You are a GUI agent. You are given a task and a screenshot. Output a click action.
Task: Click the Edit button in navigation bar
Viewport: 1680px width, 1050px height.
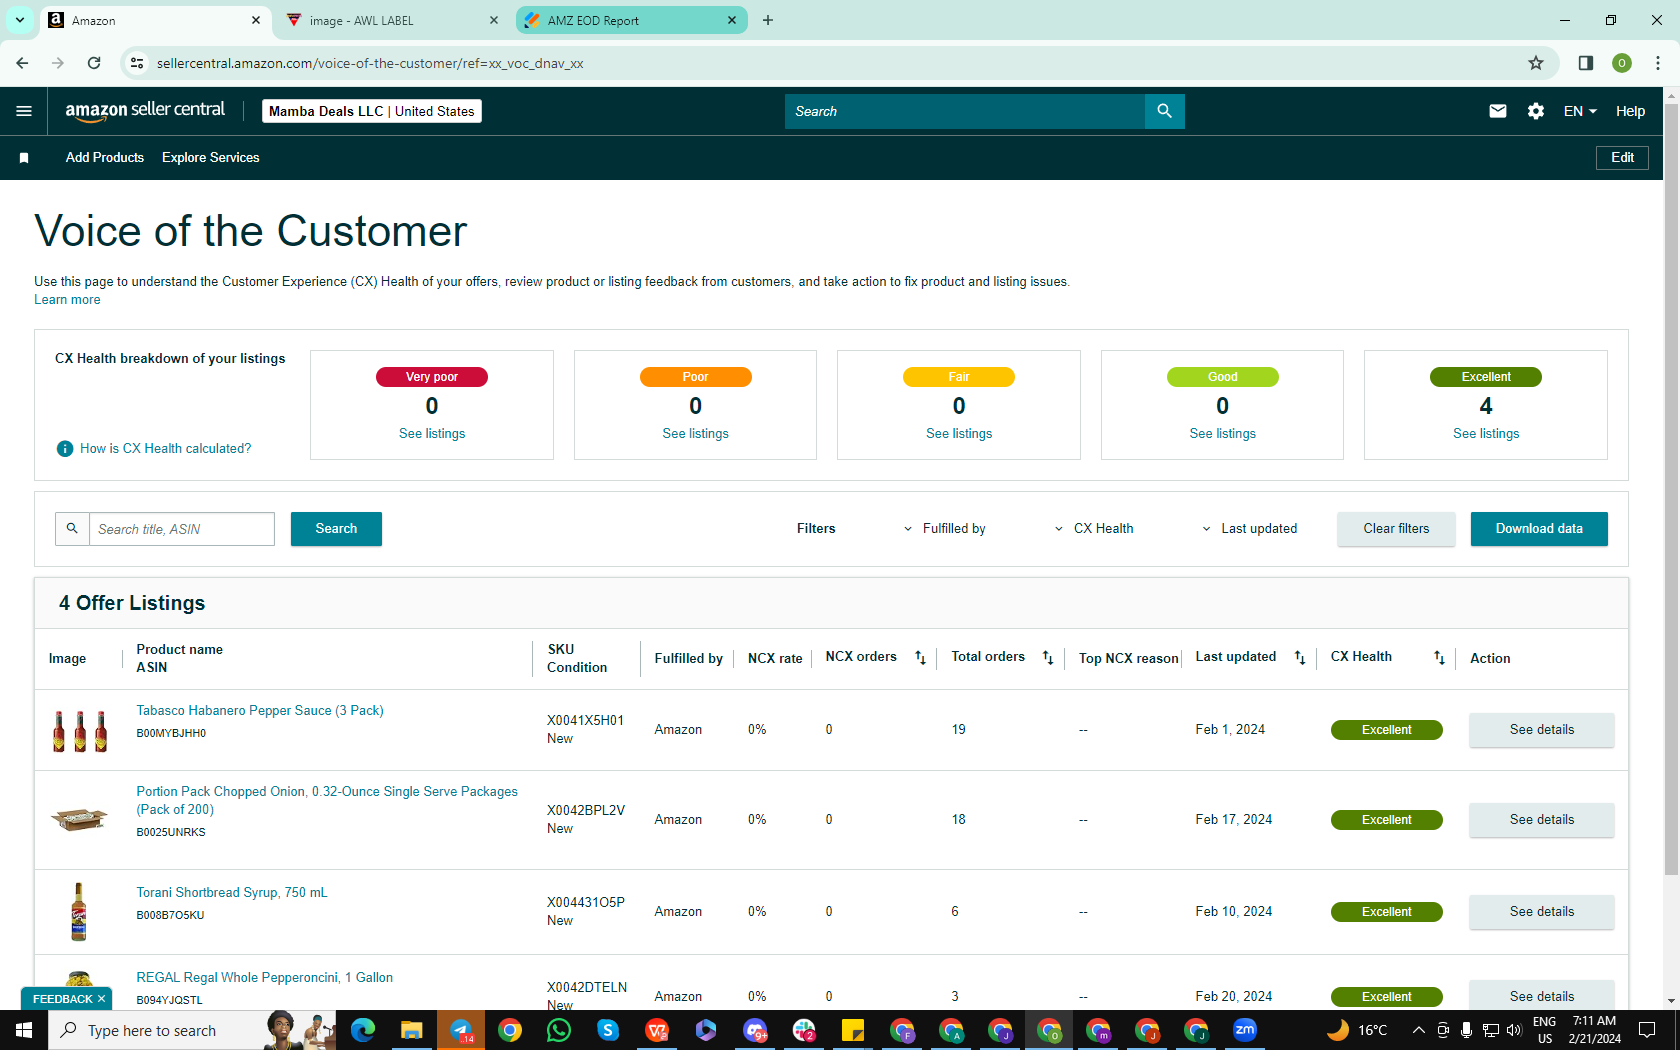(x=1622, y=158)
